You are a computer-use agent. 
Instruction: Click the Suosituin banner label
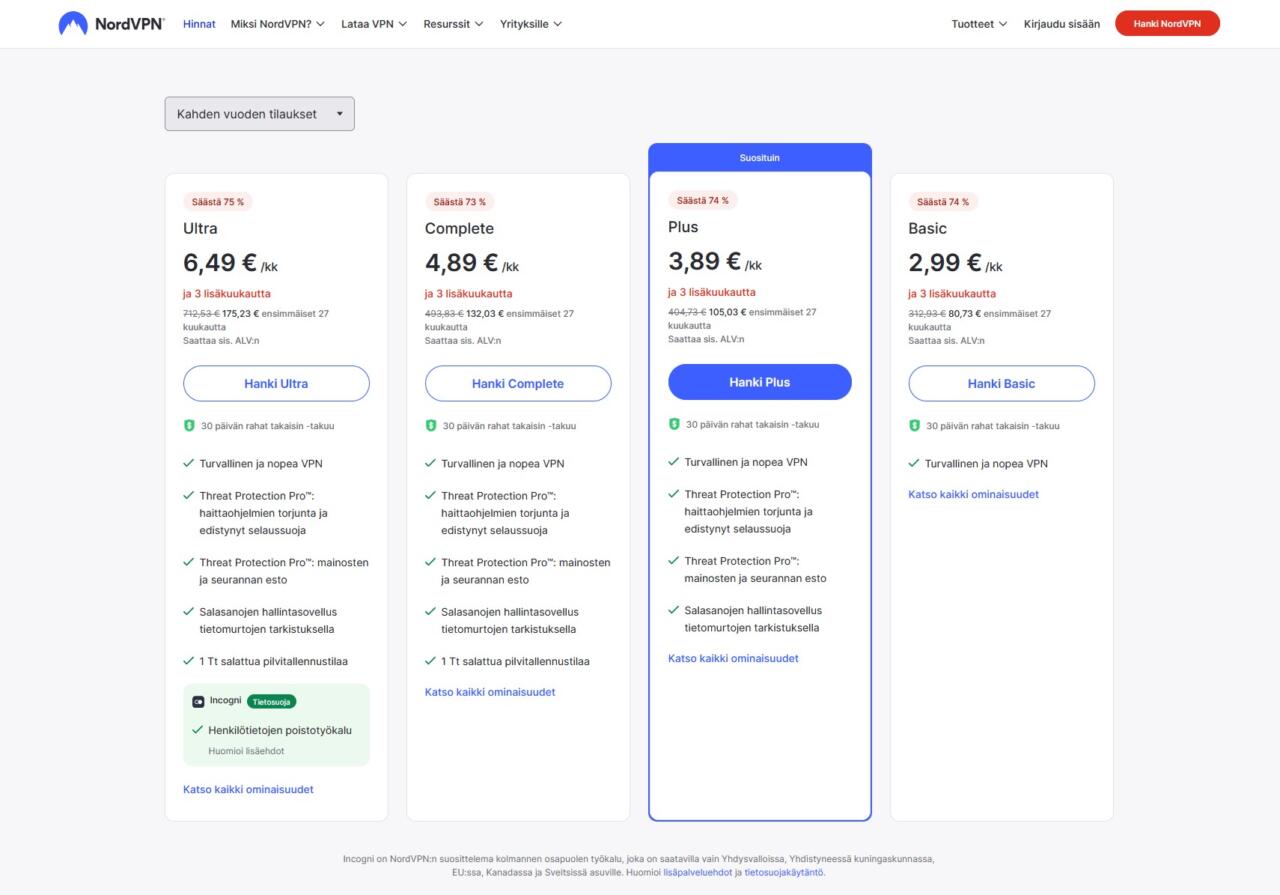760,158
